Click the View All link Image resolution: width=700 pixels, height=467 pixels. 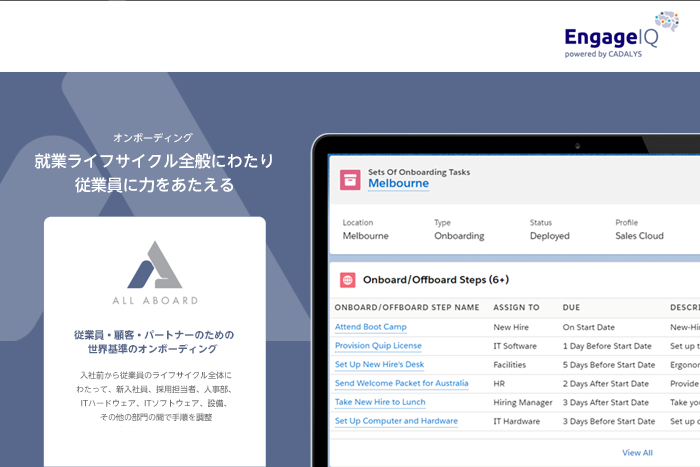click(x=637, y=453)
